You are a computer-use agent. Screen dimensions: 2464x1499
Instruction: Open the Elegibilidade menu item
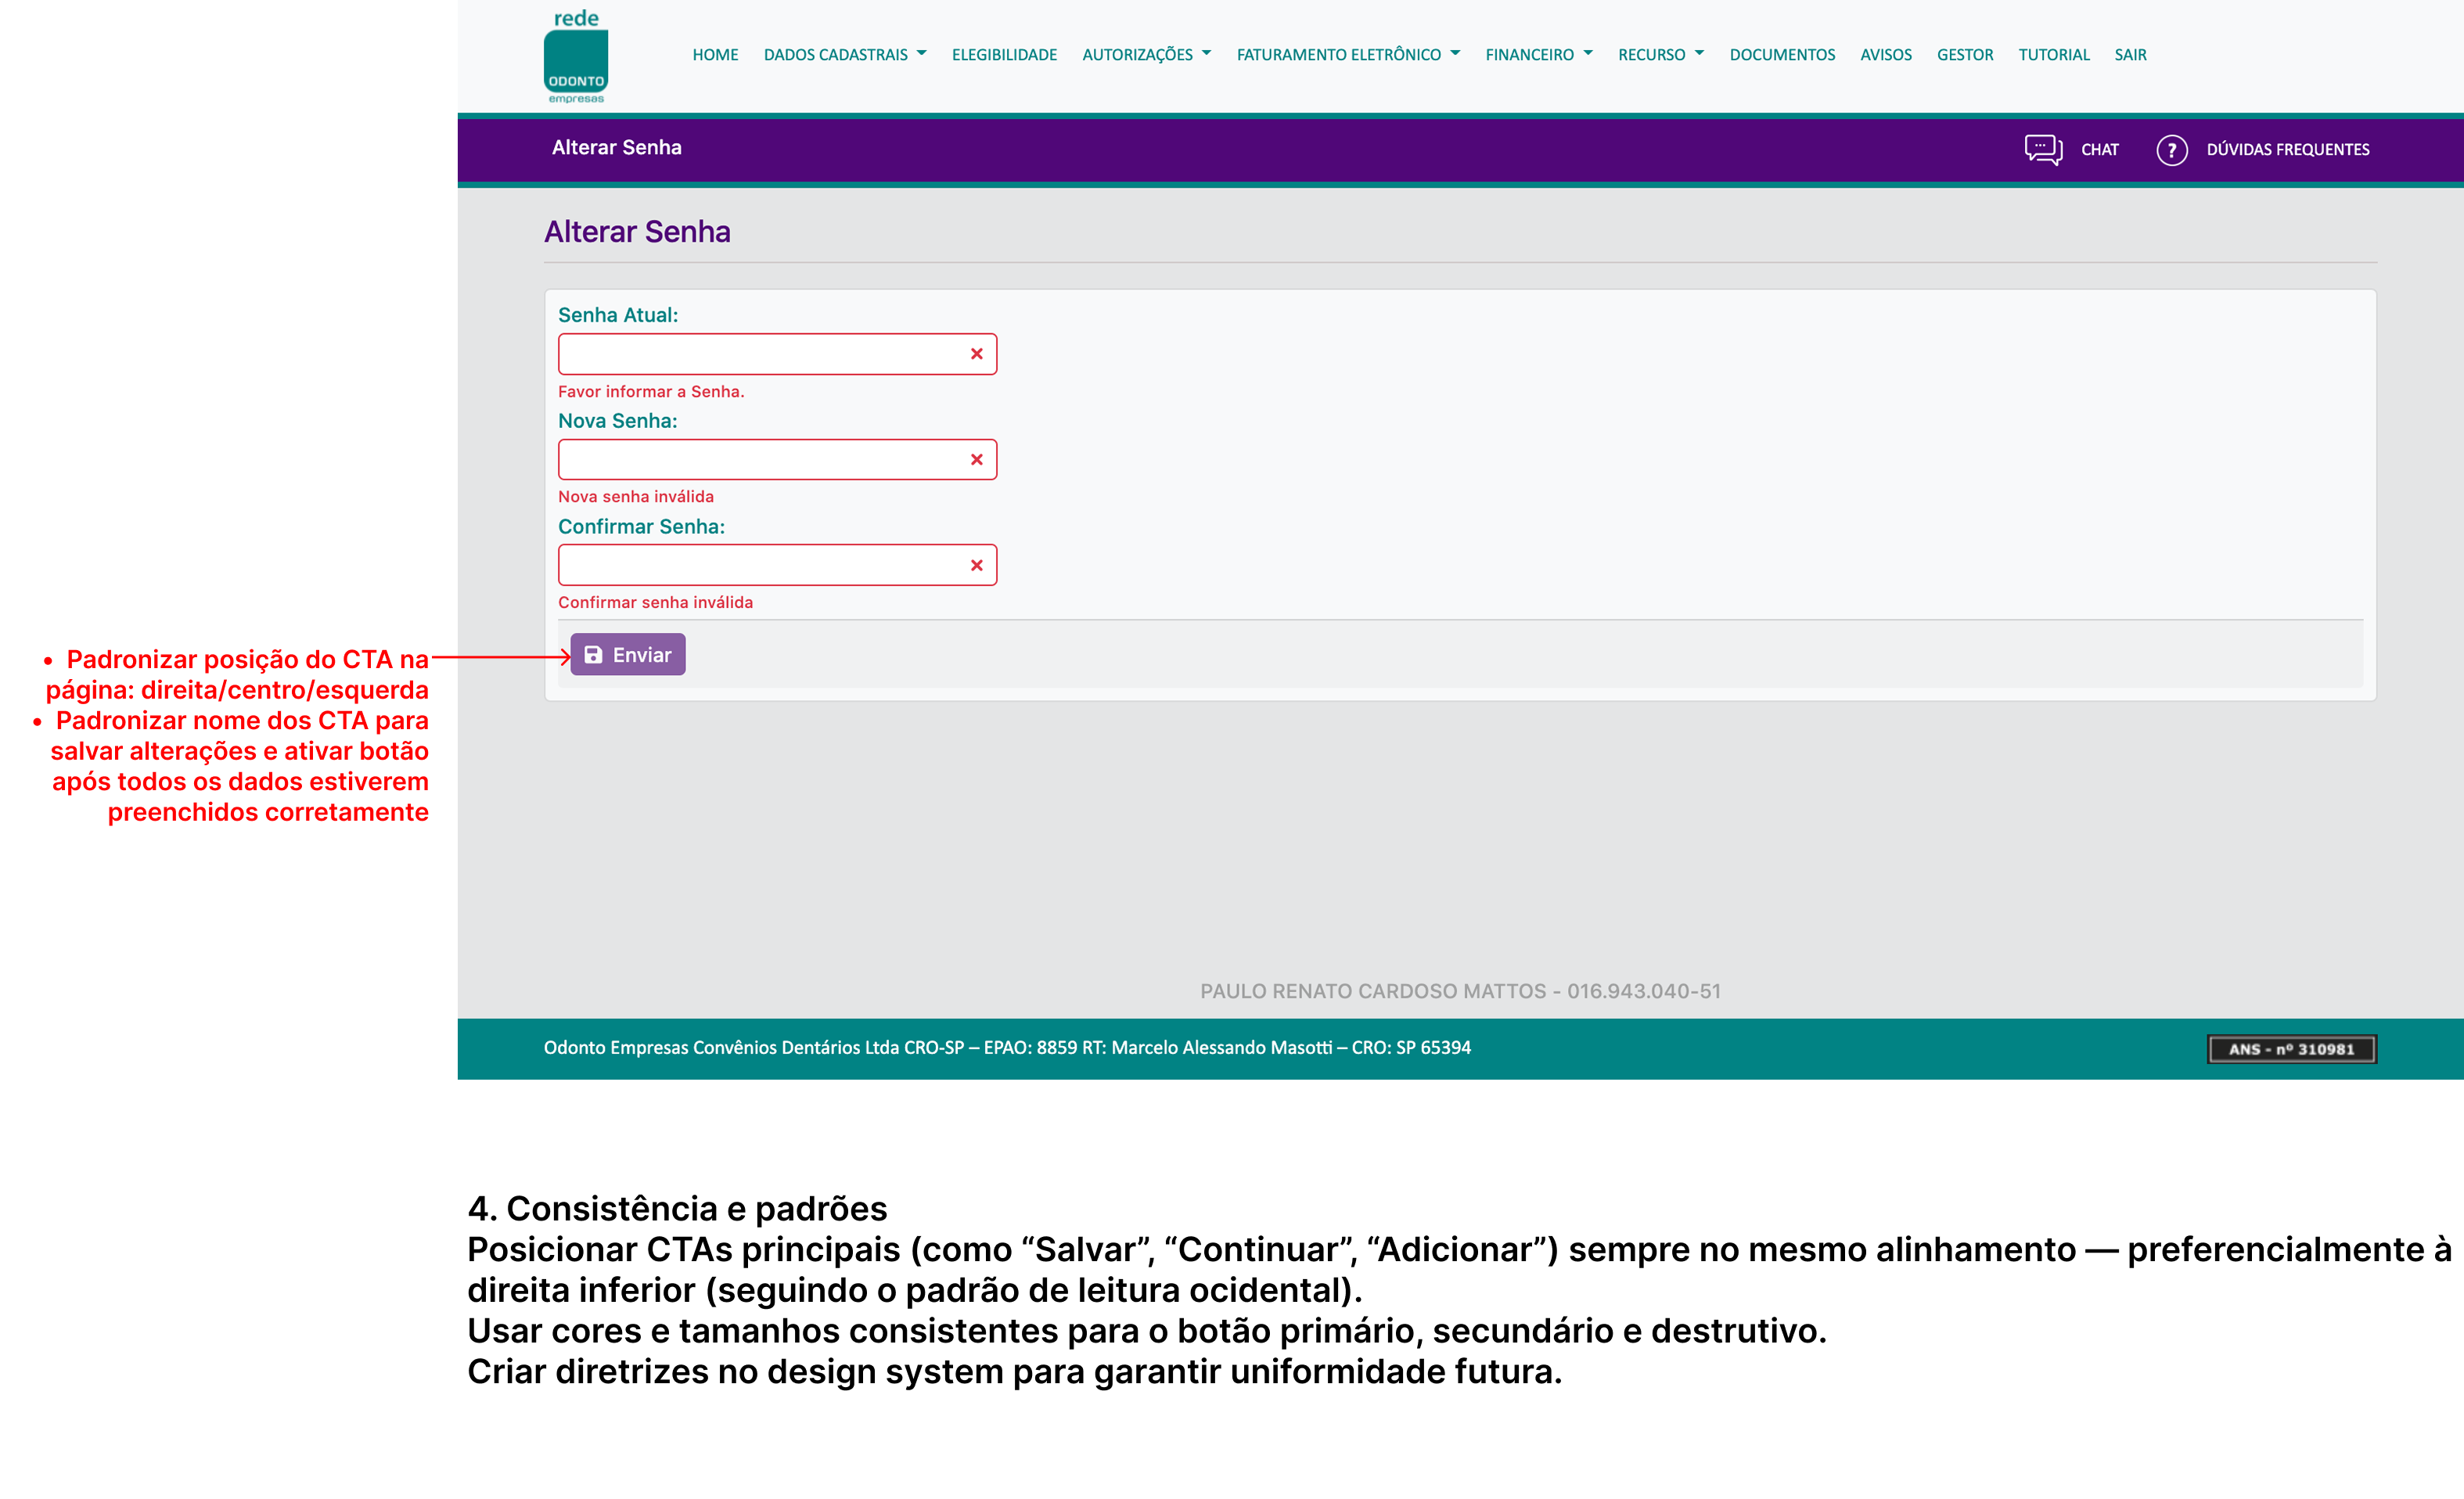1004,55
